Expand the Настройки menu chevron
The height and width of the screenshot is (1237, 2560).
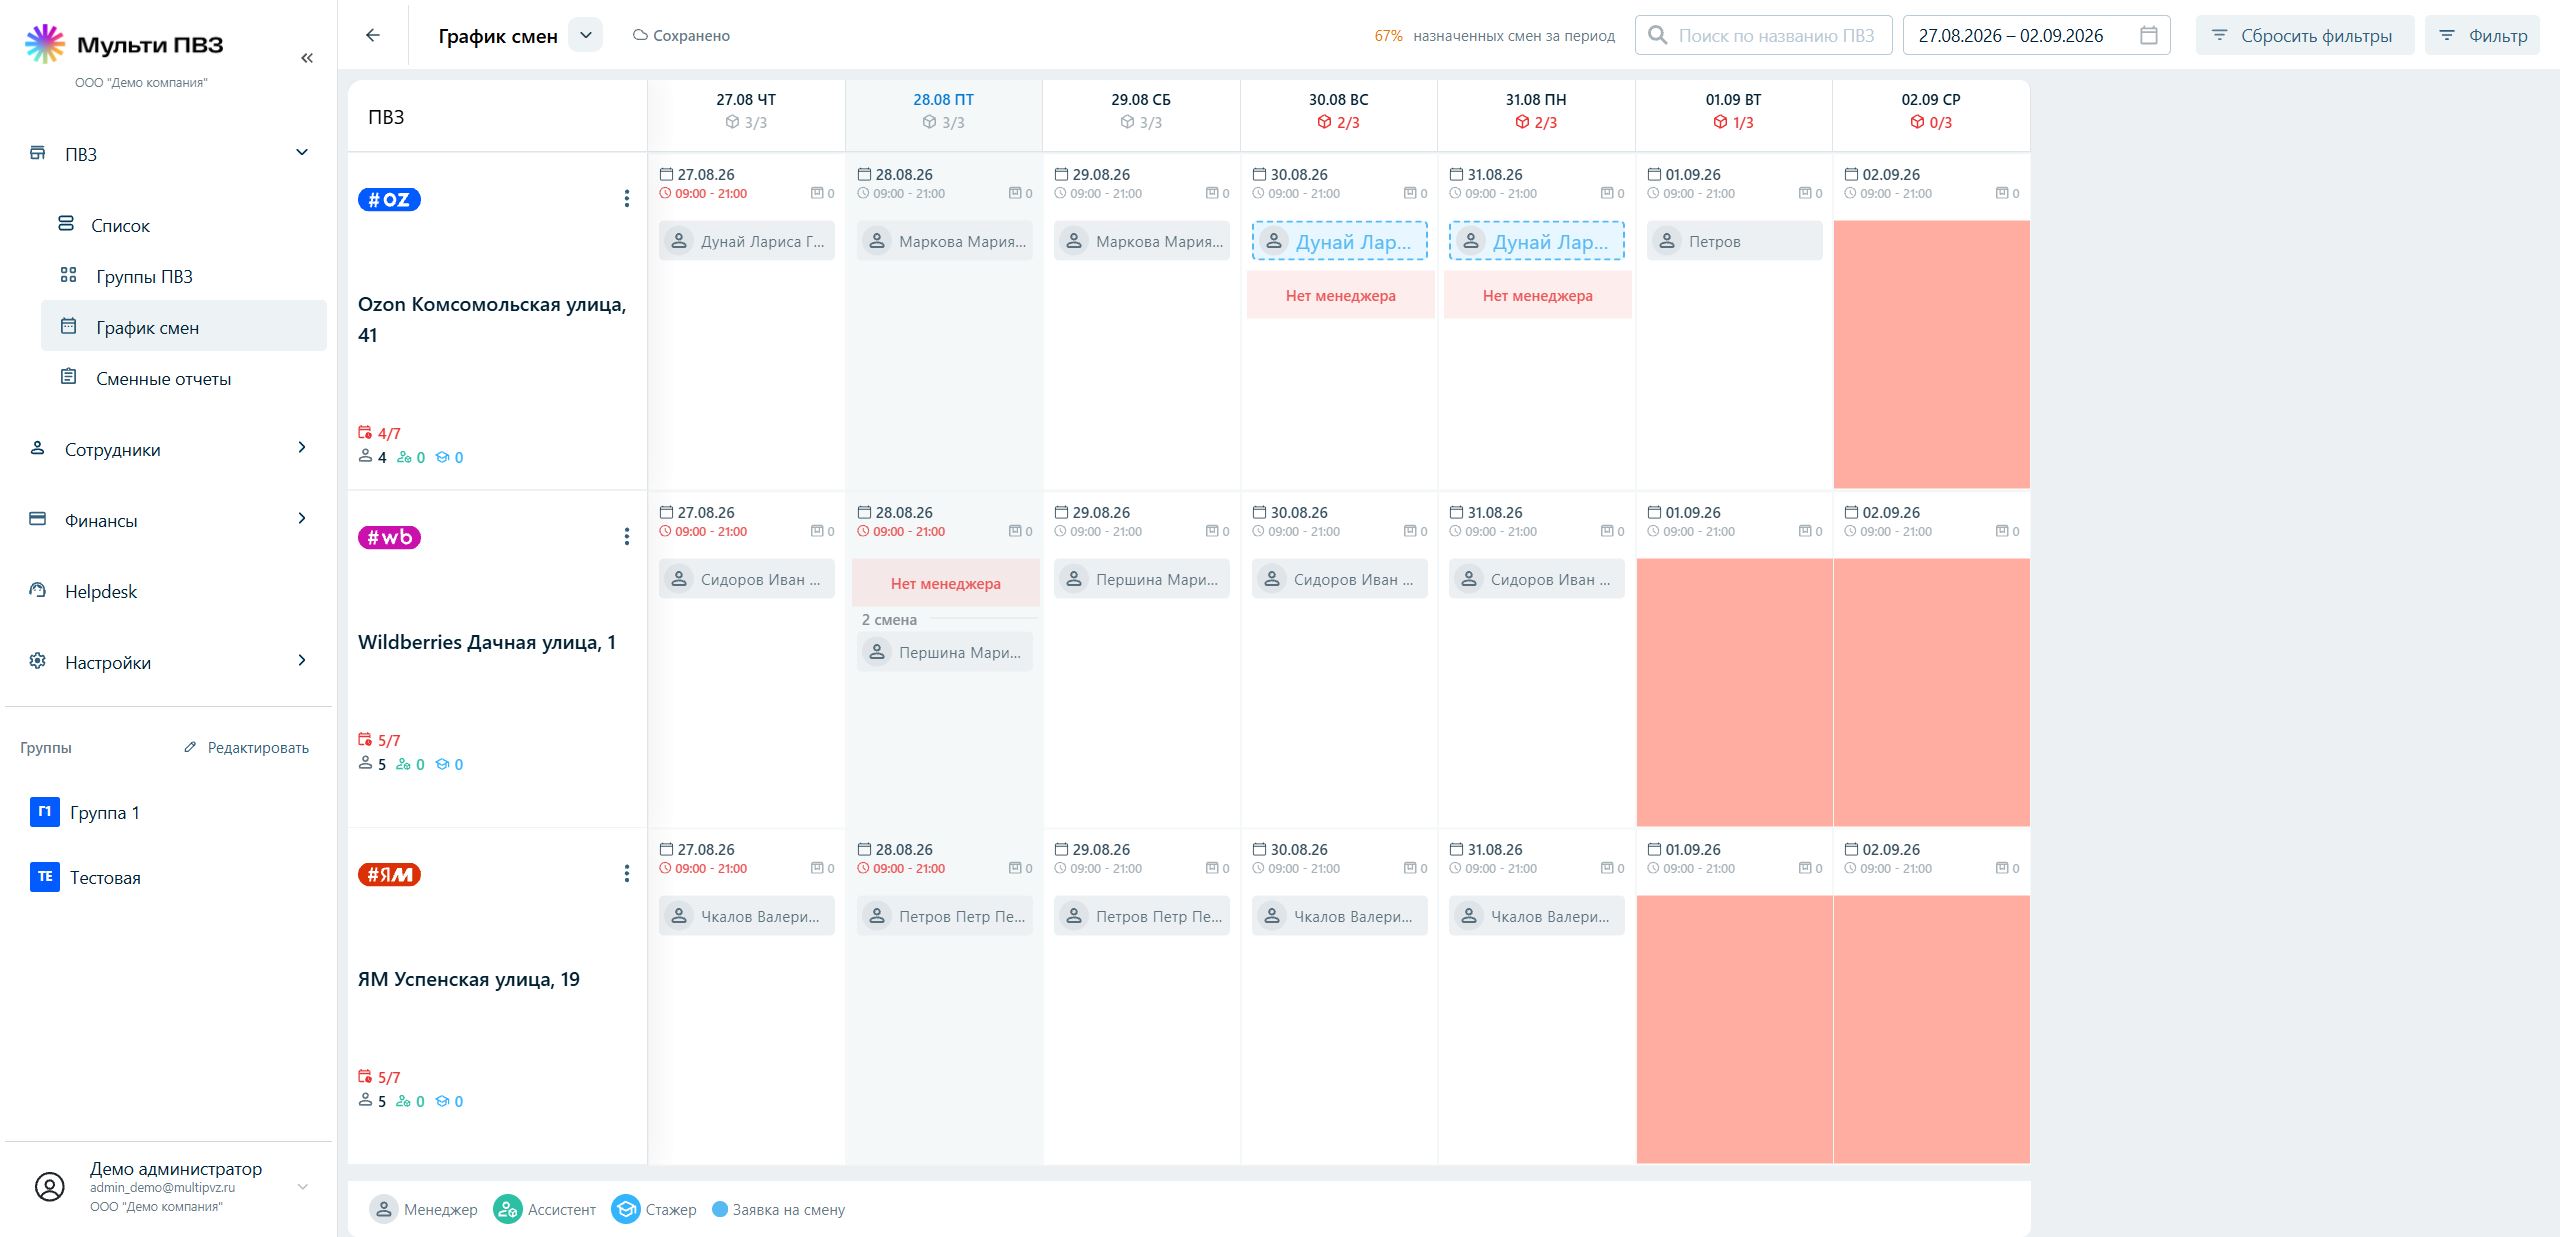[302, 660]
